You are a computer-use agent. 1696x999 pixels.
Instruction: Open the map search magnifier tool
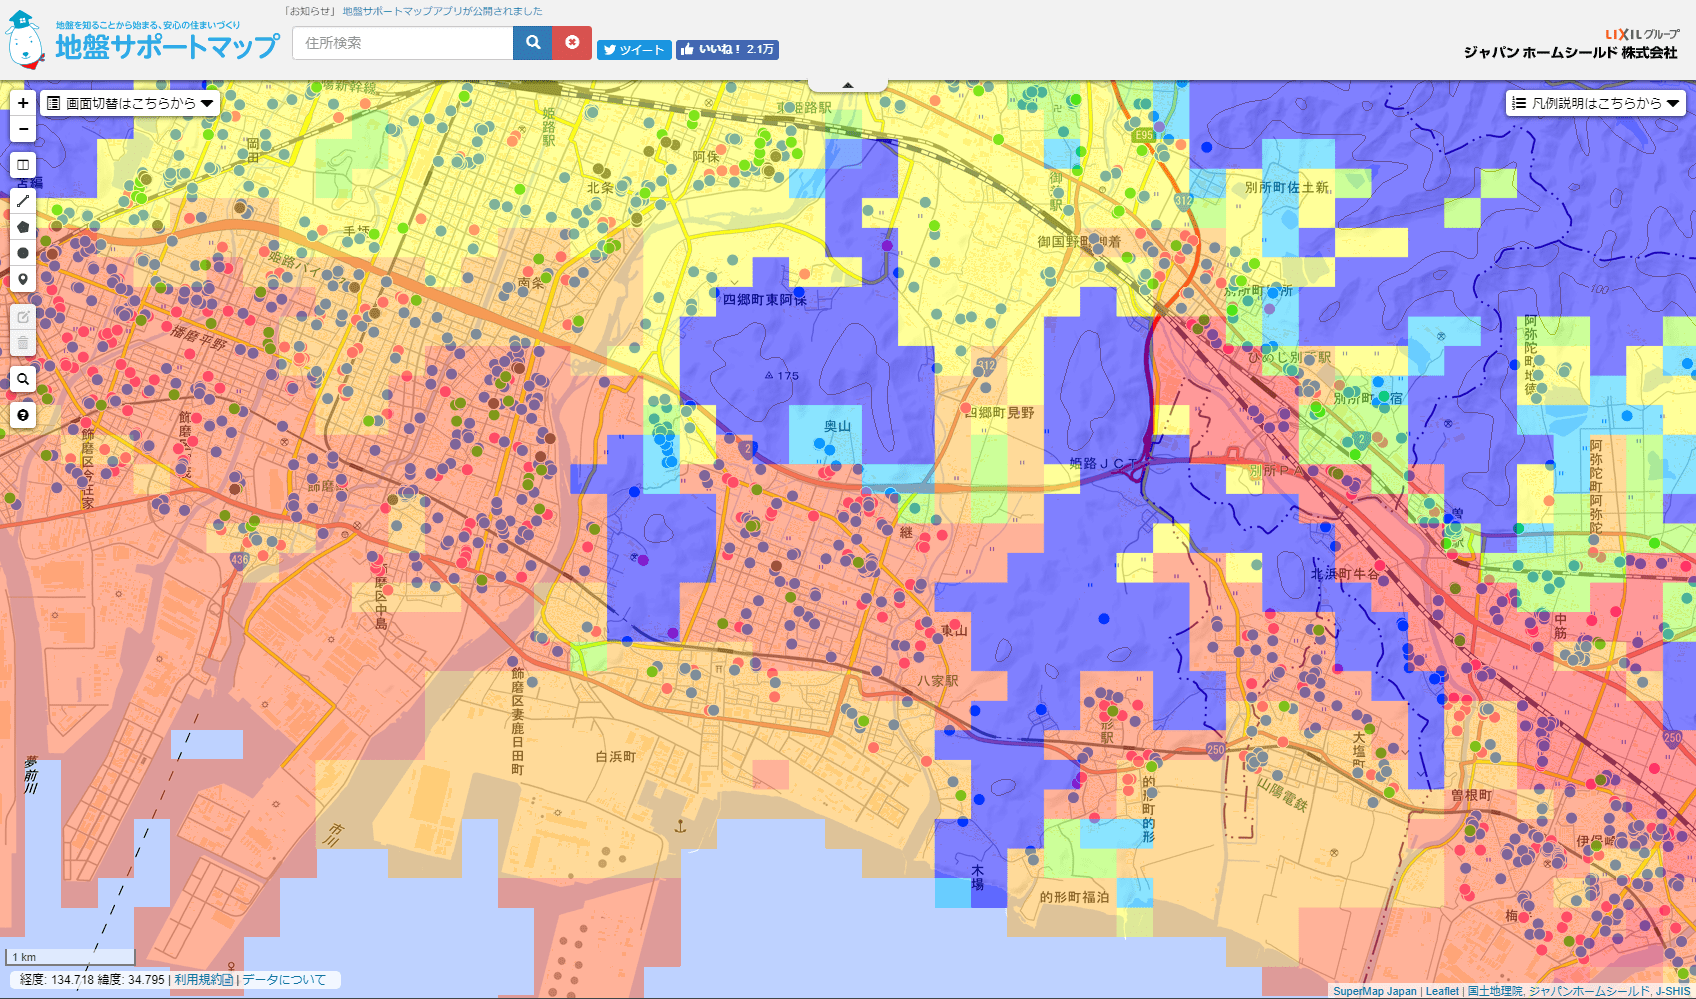pyautogui.click(x=23, y=379)
